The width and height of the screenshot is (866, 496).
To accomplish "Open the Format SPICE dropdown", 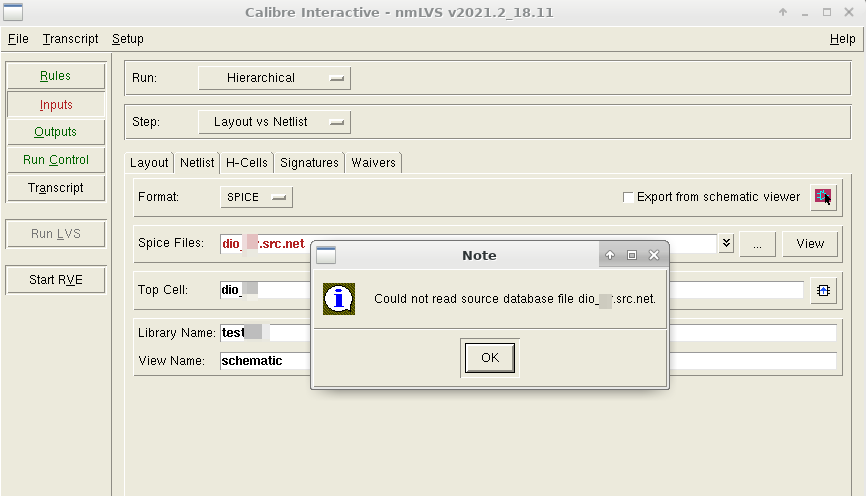I will (256, 197).
